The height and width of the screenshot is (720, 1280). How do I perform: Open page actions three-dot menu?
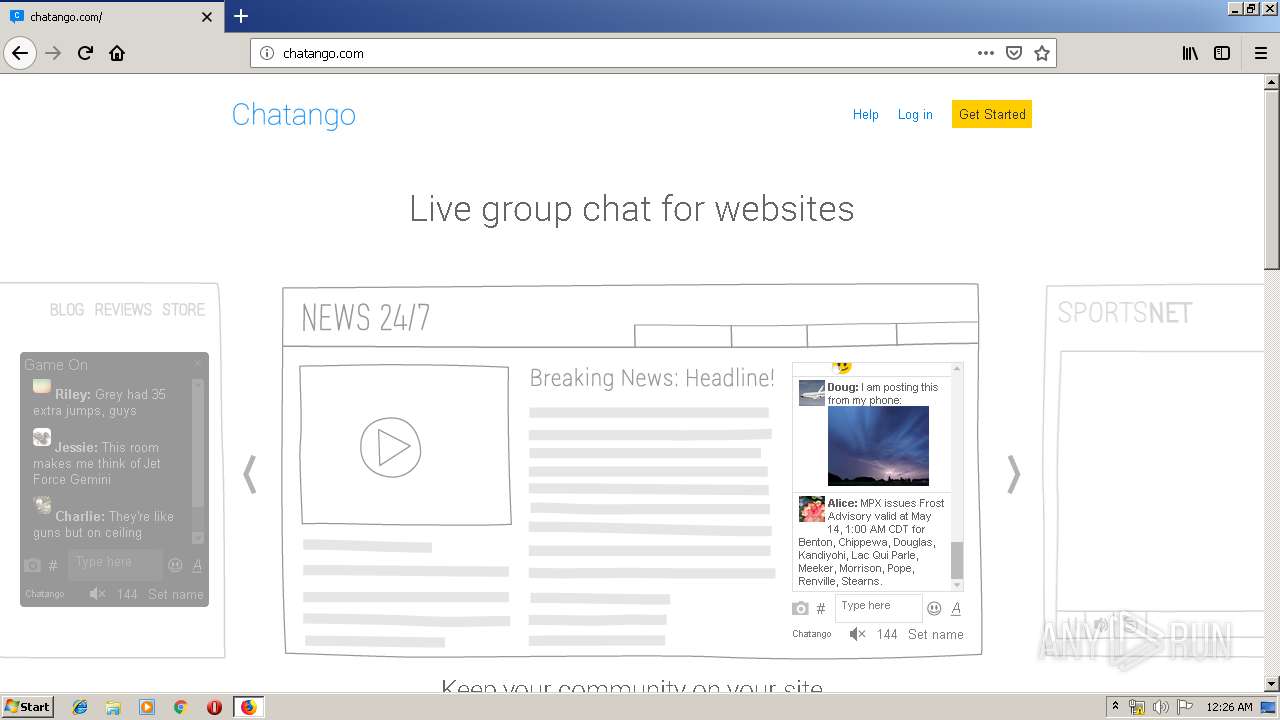pyautogui.click(x=986, y=53)
